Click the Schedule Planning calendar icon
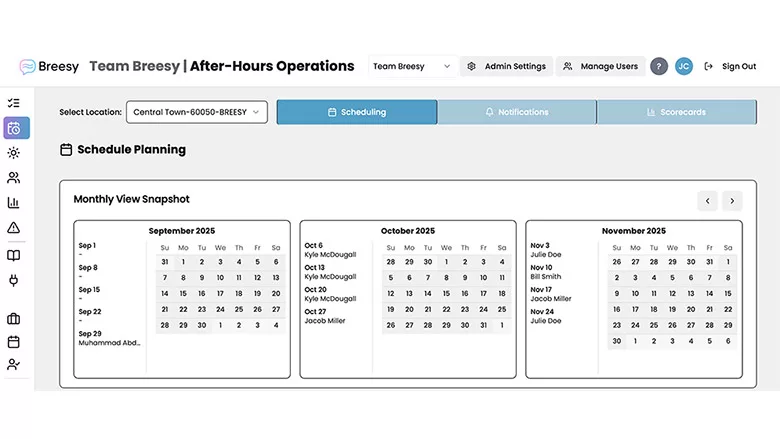 point(66,150)
